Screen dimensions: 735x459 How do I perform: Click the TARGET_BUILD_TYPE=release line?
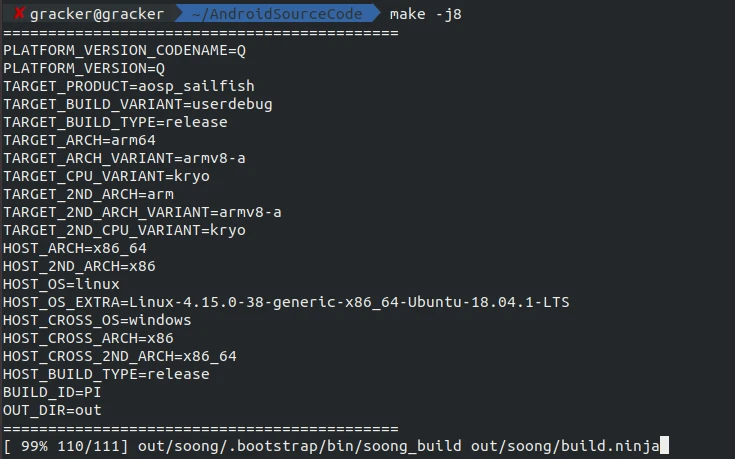point(115,122)
